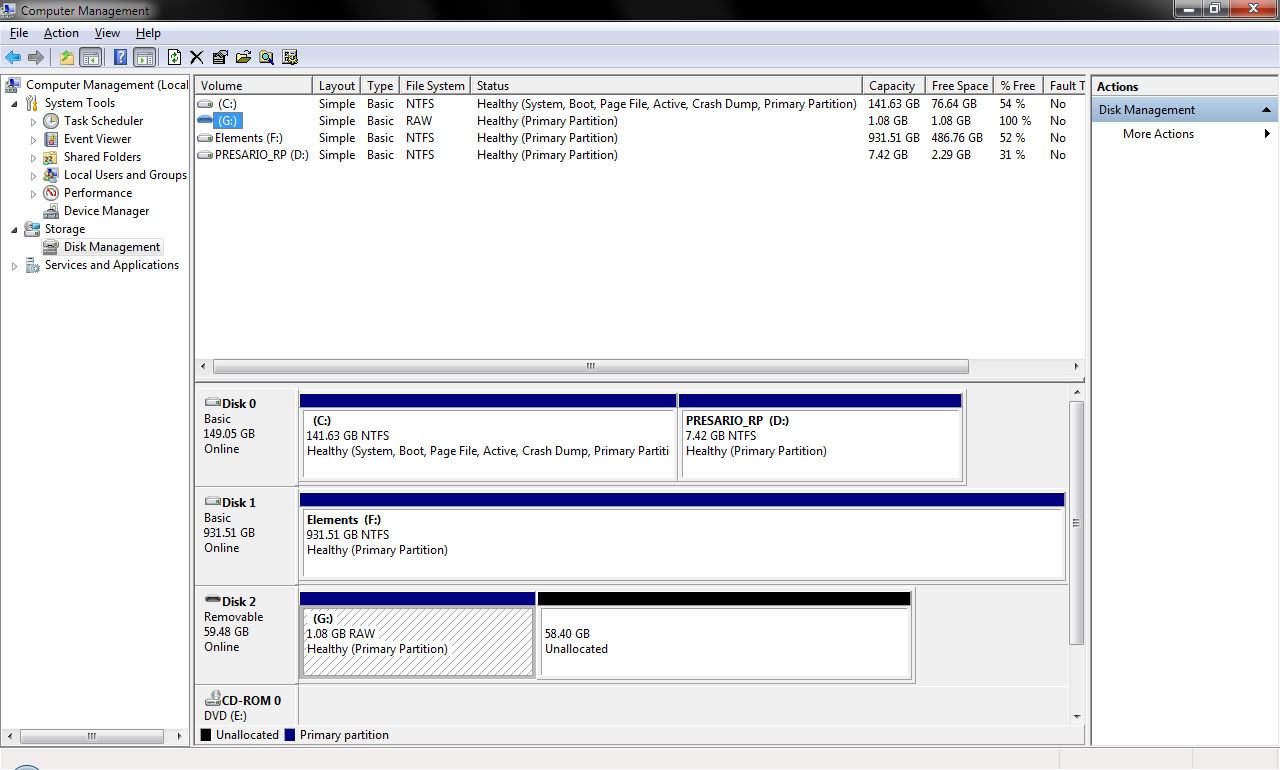This screenshot has height=770, width=1280.
Task: Click the Refresh icon on the toolbar
Action: coord(173,57)
